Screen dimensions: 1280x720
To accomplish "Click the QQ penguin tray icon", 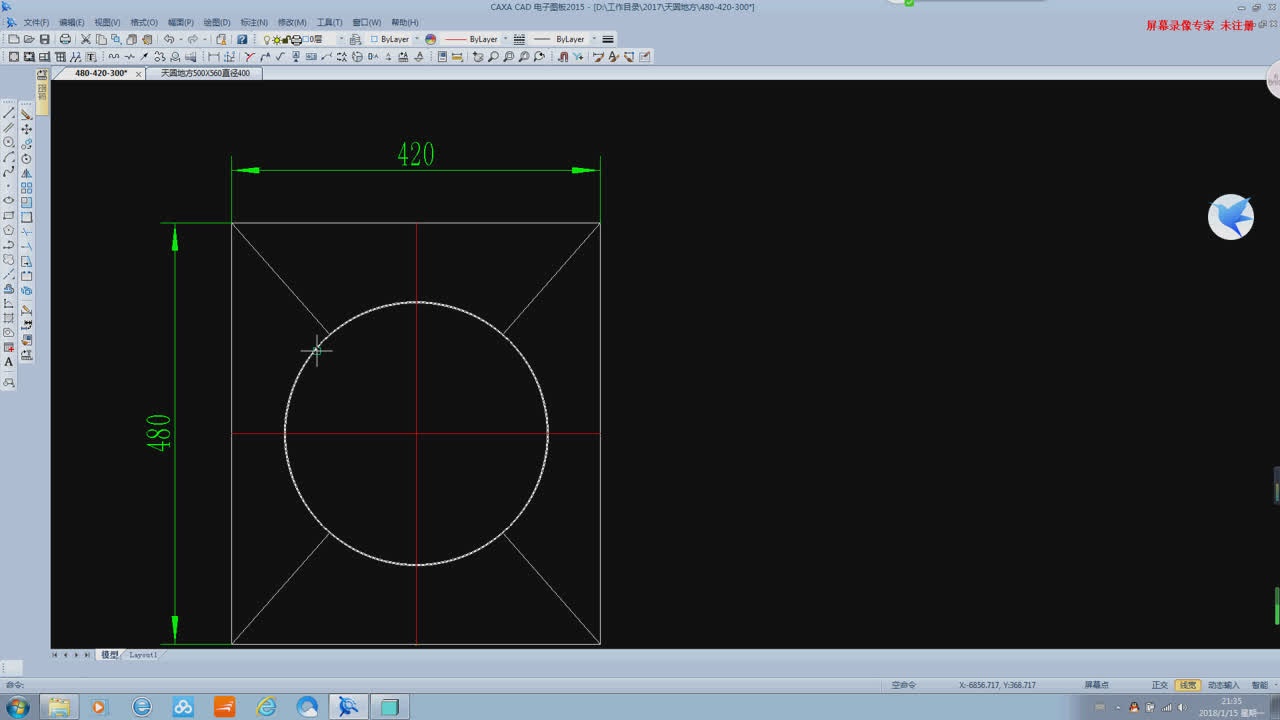I will 1133,707.
